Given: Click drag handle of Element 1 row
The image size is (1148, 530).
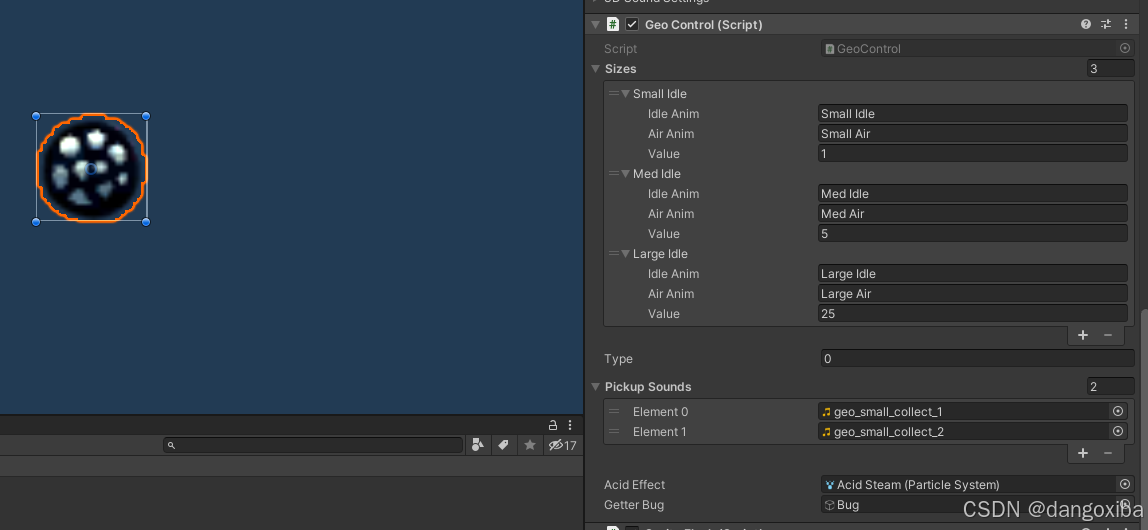Looking at the screenshot, I should [x=614, y=431].
